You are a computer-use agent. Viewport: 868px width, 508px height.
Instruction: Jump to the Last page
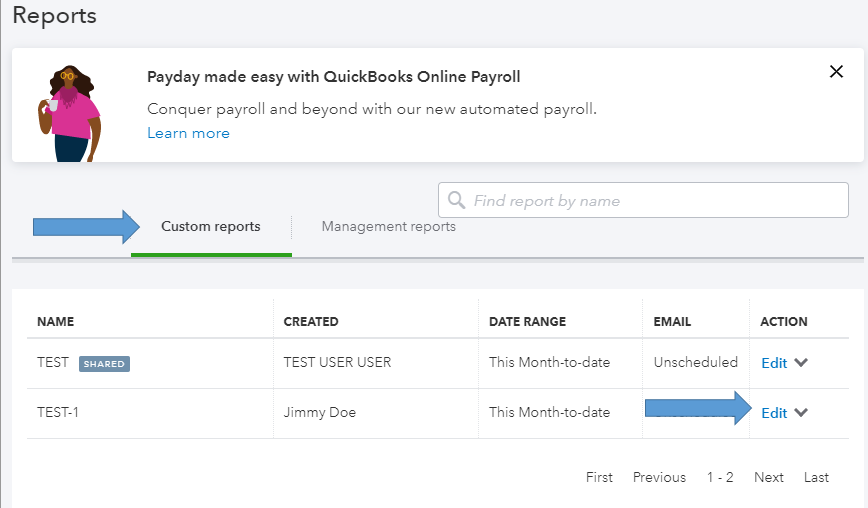(x=816, y=477)
